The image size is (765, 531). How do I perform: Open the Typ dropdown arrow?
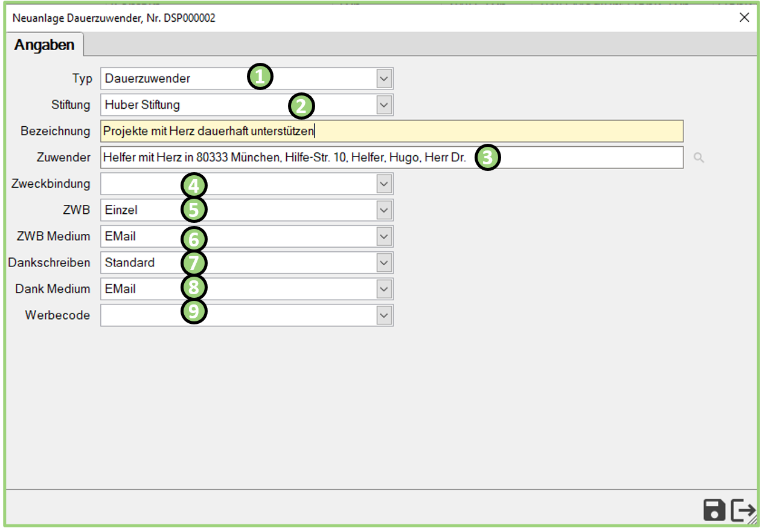(384, 78)
